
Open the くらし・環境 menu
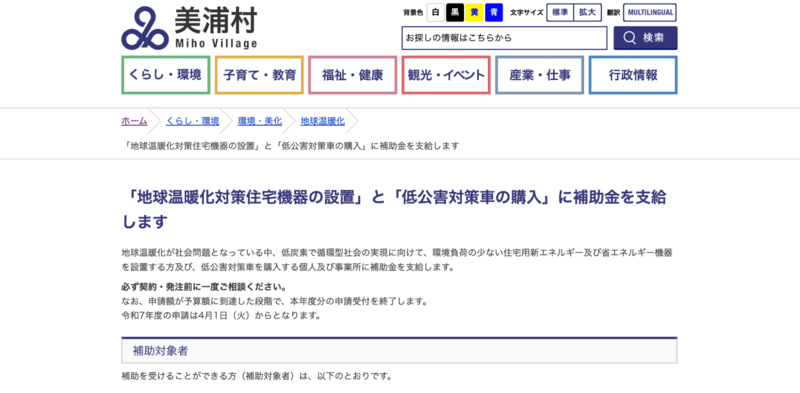[166, 75]
